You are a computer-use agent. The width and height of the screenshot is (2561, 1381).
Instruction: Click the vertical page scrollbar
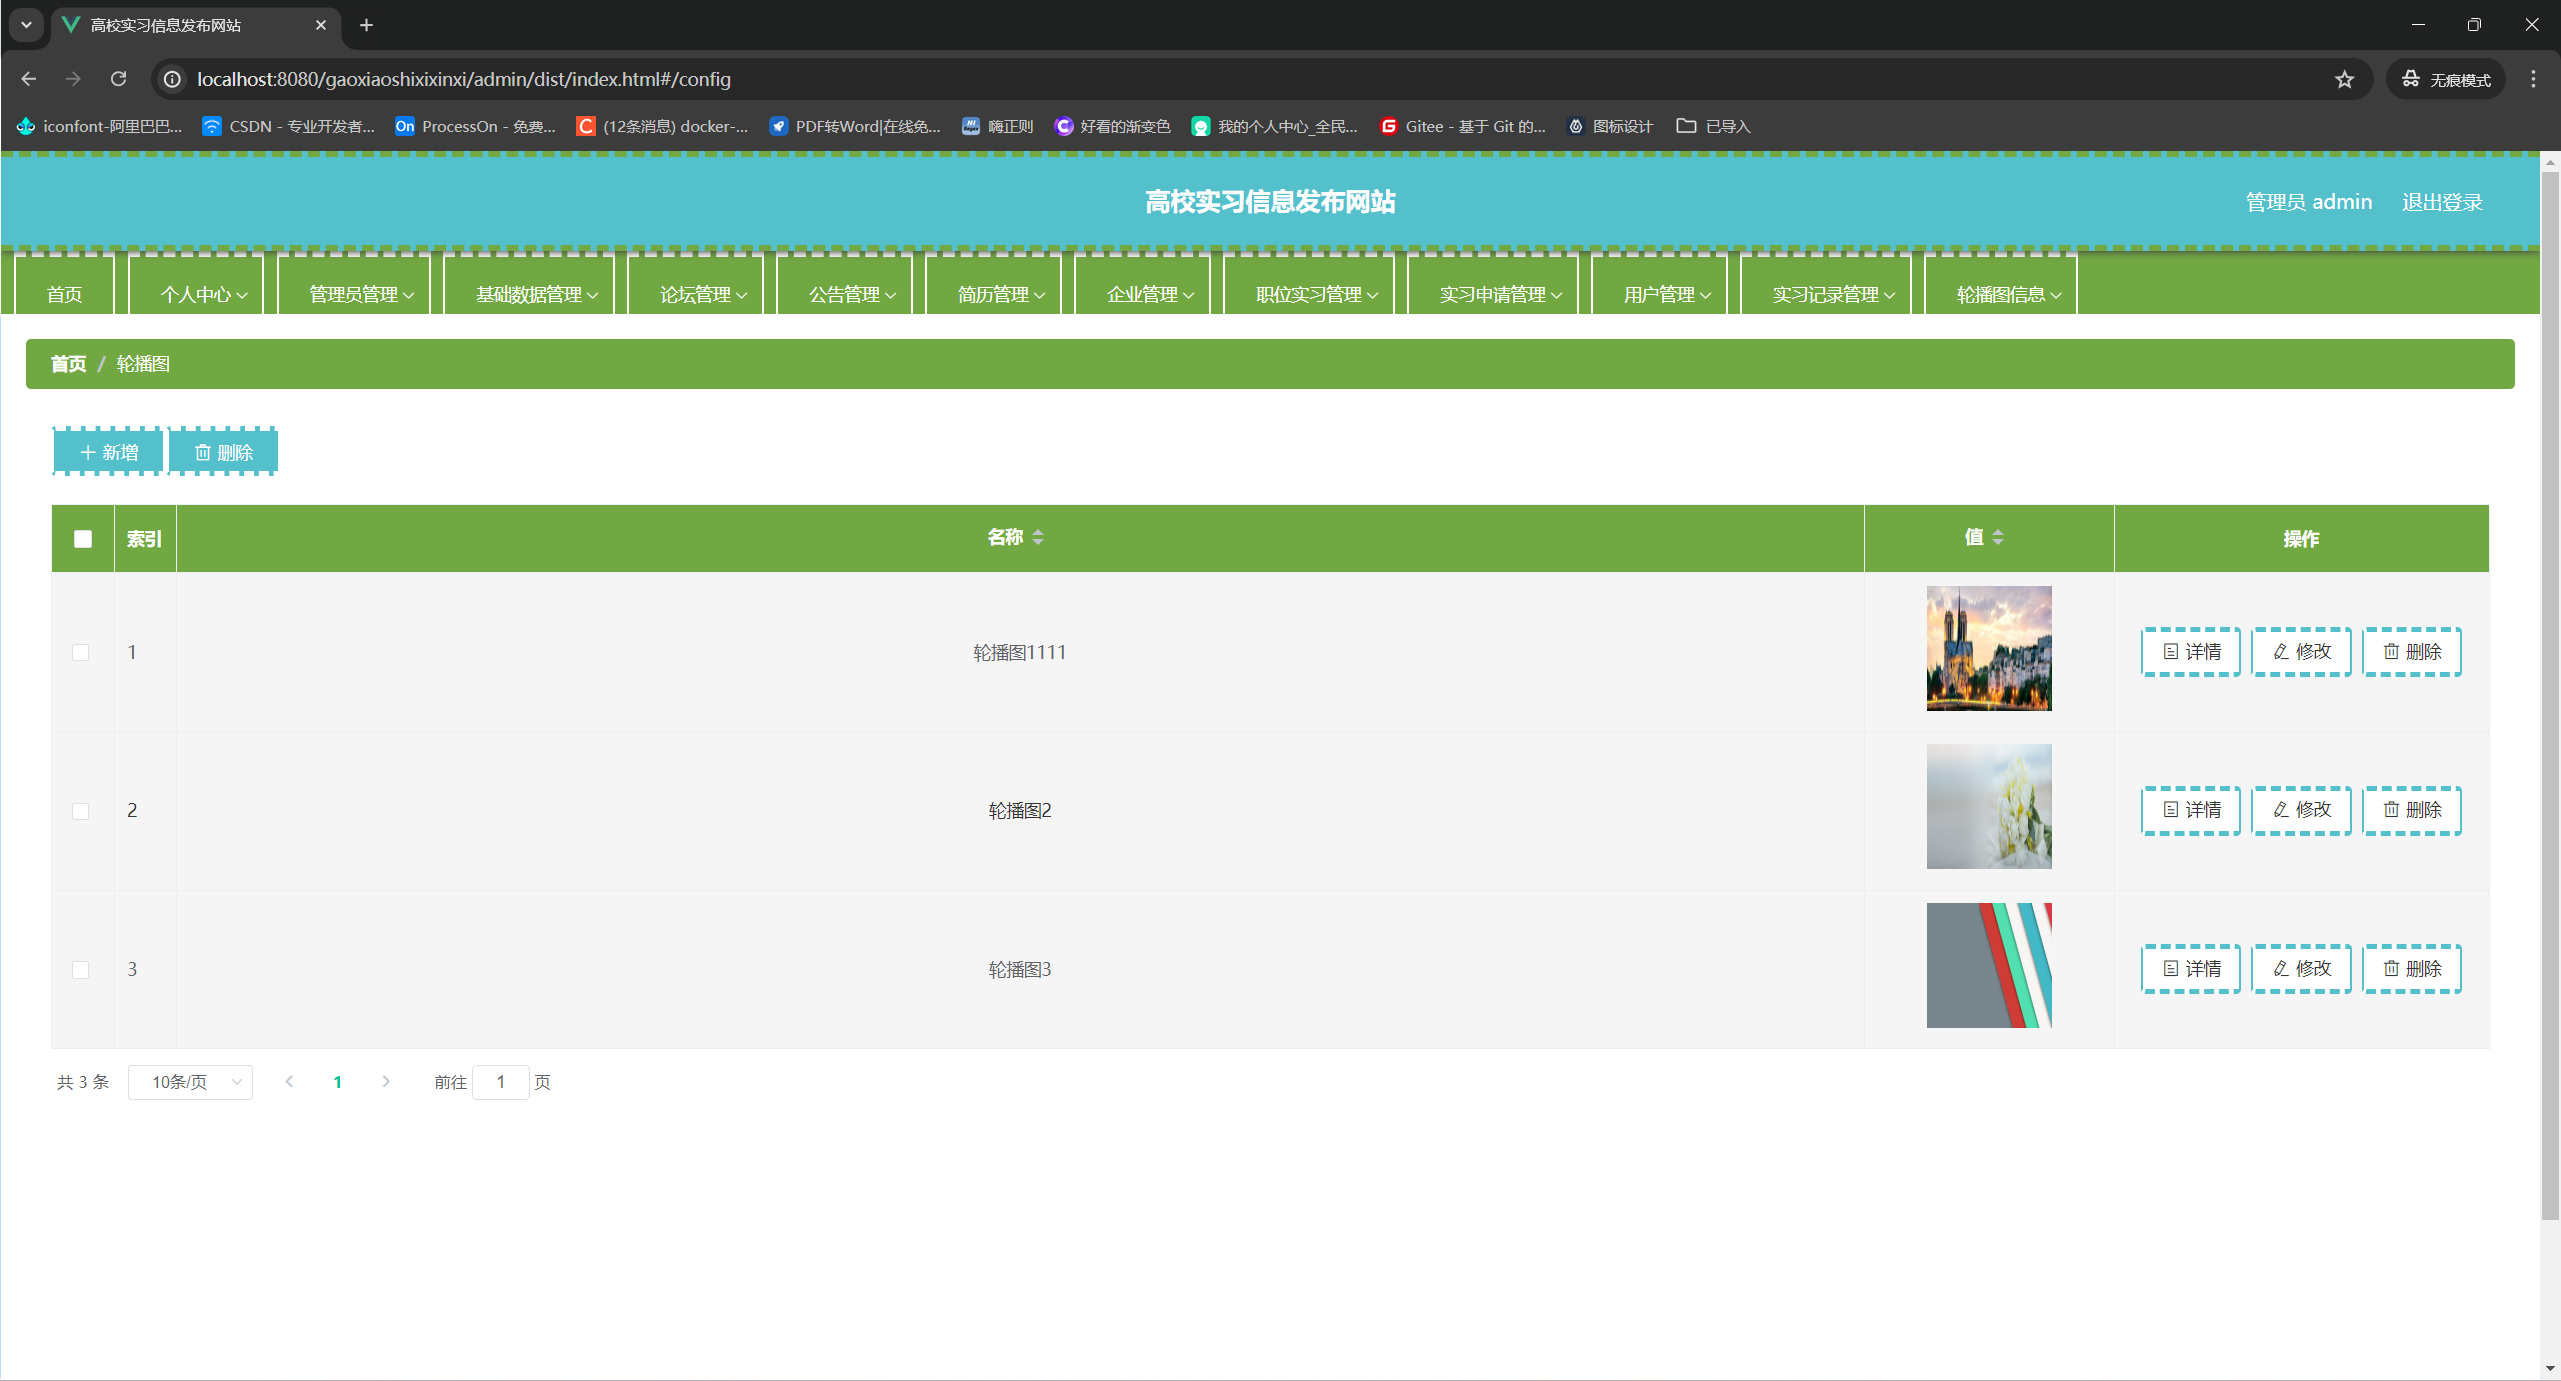point(2550,700)
